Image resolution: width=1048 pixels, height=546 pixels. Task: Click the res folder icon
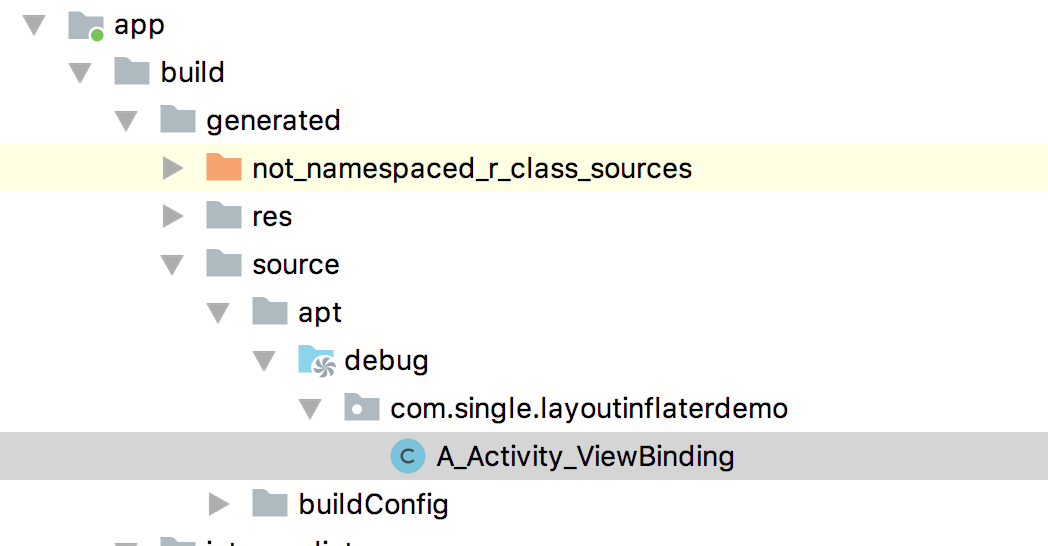(x=224, y=216)
